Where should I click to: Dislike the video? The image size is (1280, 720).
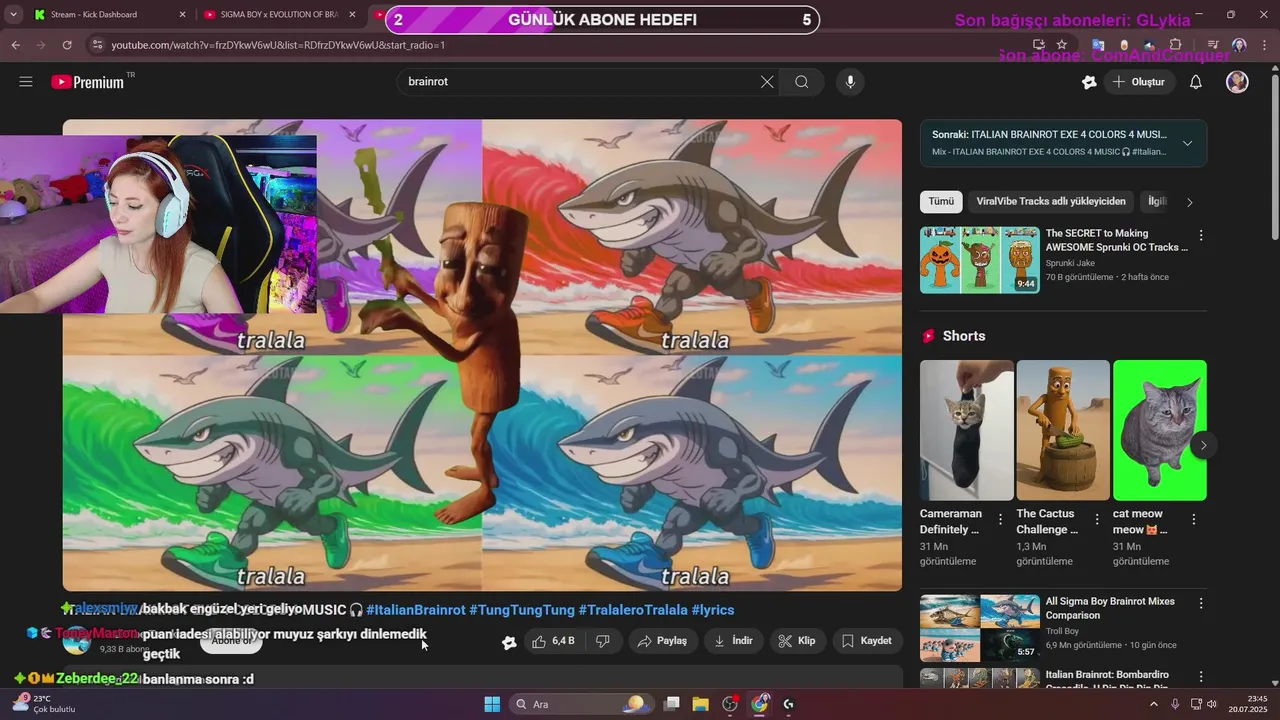click(602, 641)
